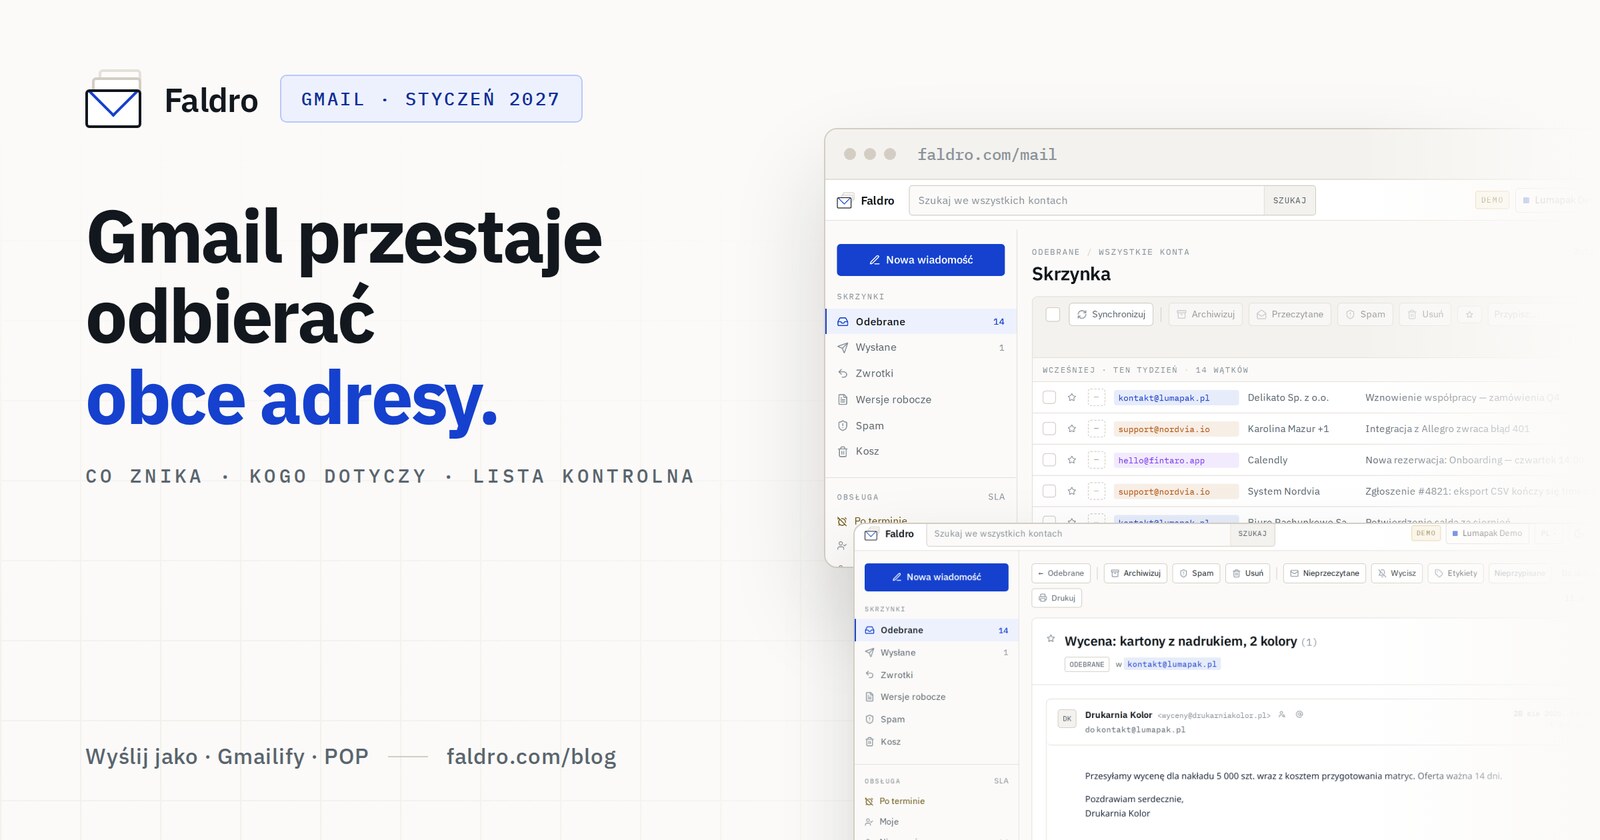This screenshot has height=840, width=1600.
Task: Check the box for the Karolina Mazur +1 thread
Action: pyautogui.click(x=1049, y=429)
